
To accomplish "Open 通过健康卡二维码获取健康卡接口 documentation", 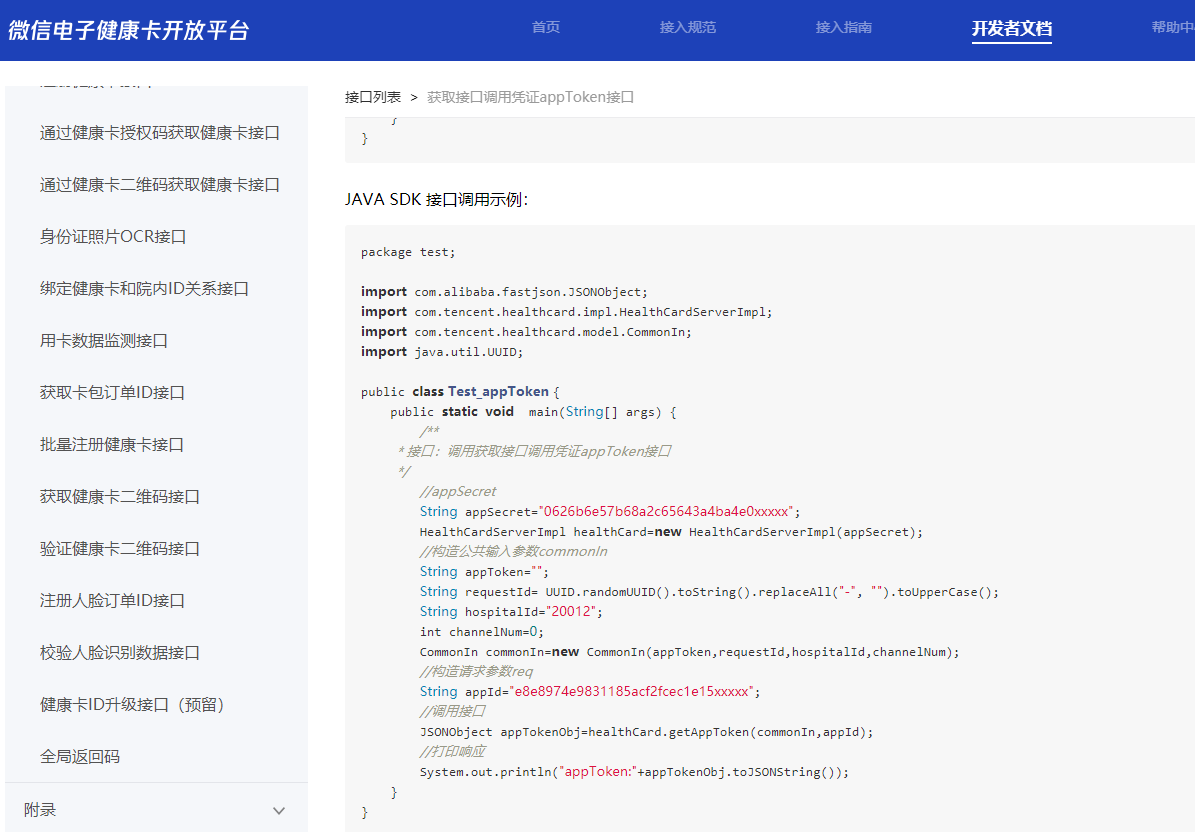I will click(x=160, y=184).
